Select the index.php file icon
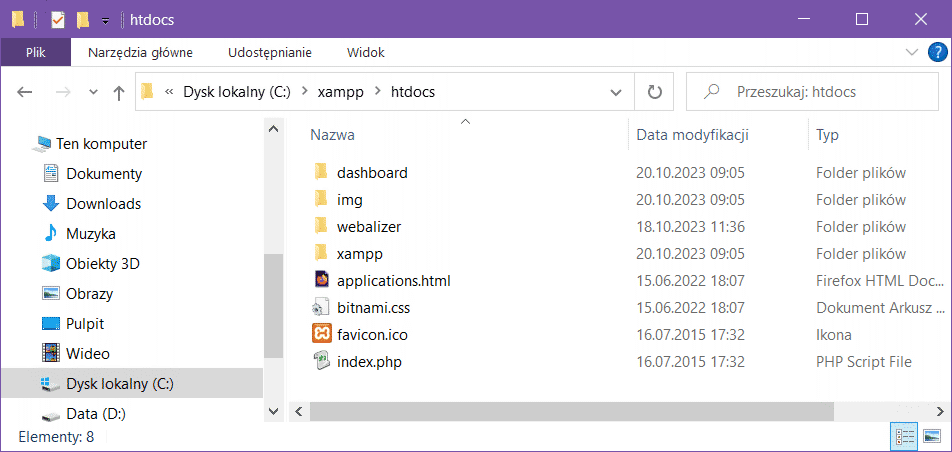 pos(321,361)
